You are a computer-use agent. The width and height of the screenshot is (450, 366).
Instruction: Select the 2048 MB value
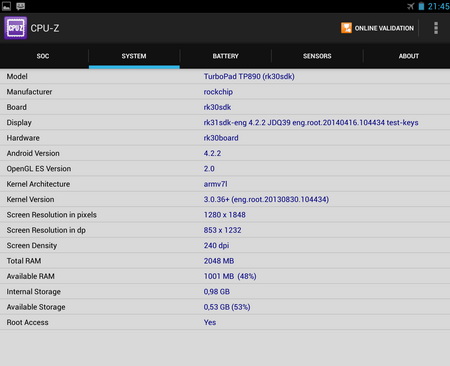point(219,261)
